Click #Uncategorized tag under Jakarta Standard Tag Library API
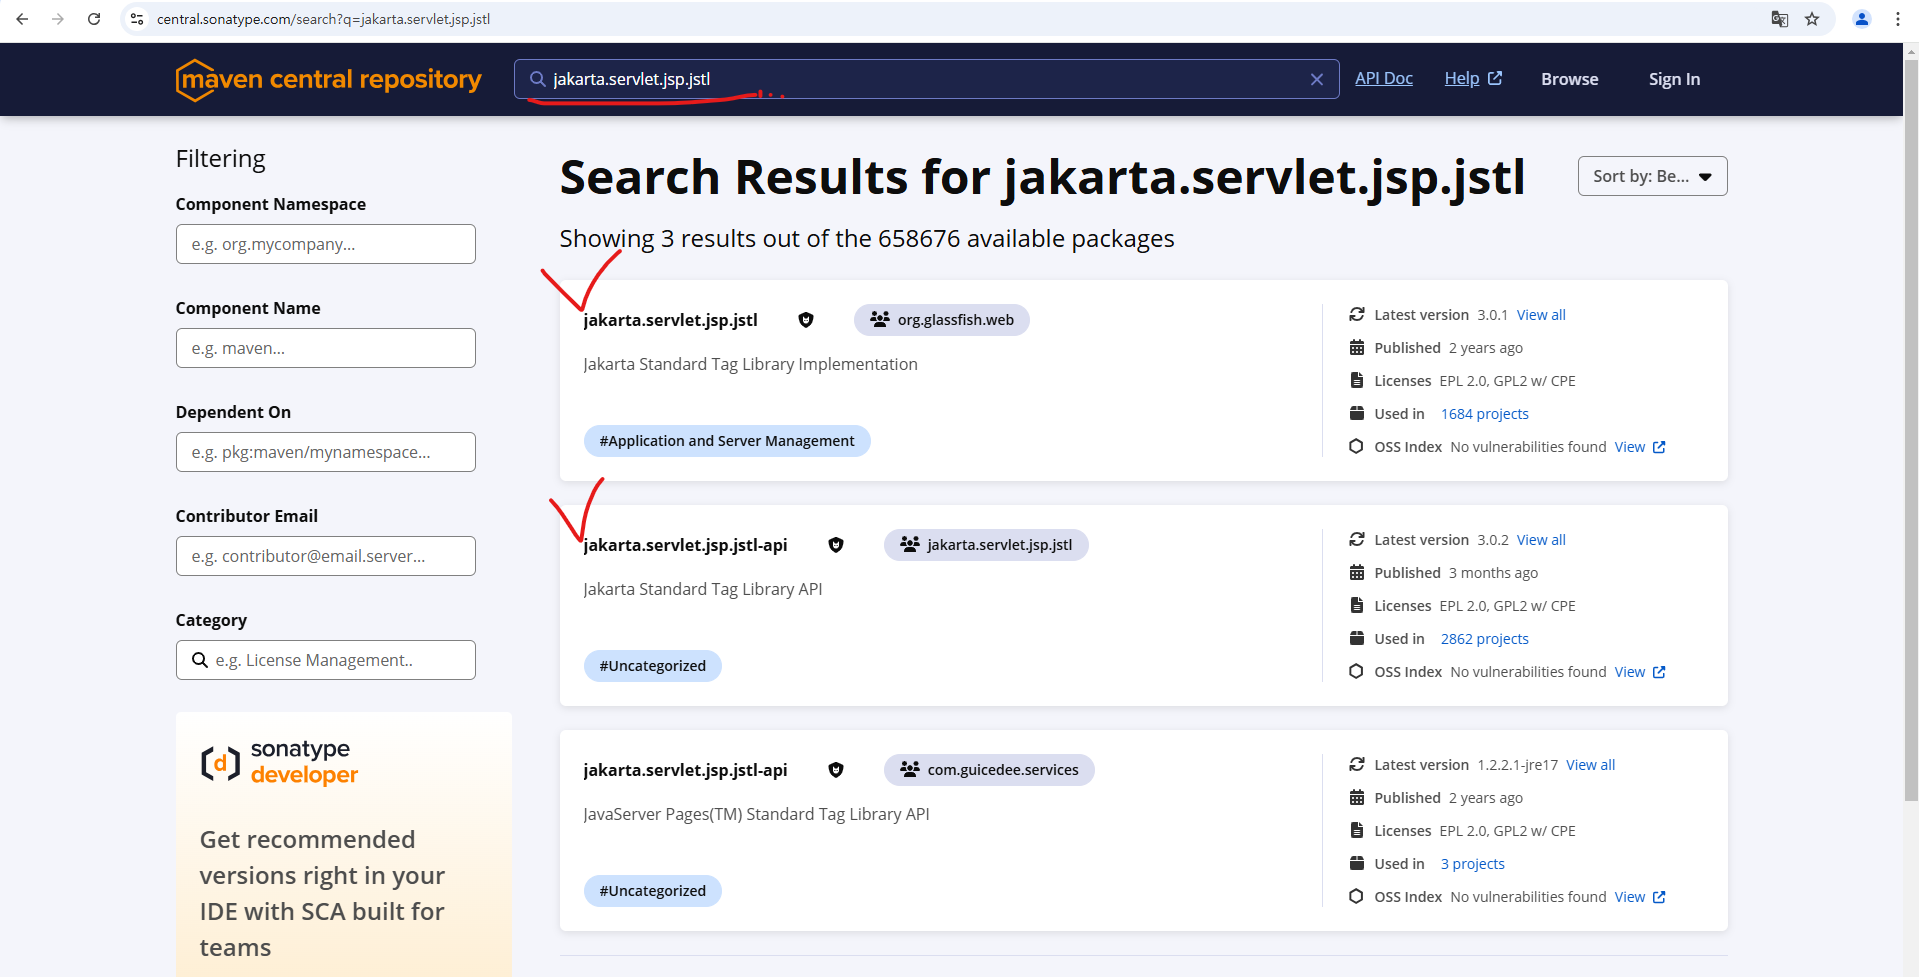 [653, 666]
